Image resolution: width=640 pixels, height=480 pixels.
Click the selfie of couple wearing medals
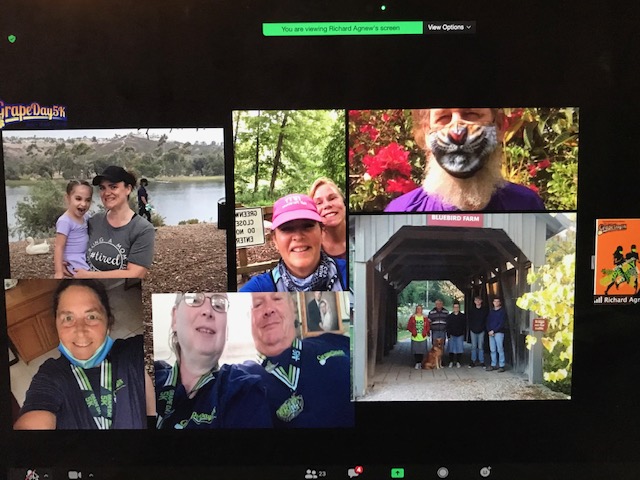[x=250, y=360]
